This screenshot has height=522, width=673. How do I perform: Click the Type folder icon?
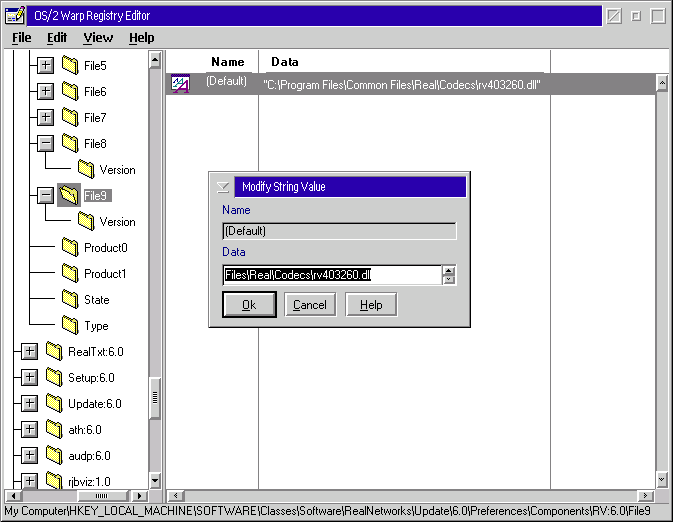click(70, 326)
